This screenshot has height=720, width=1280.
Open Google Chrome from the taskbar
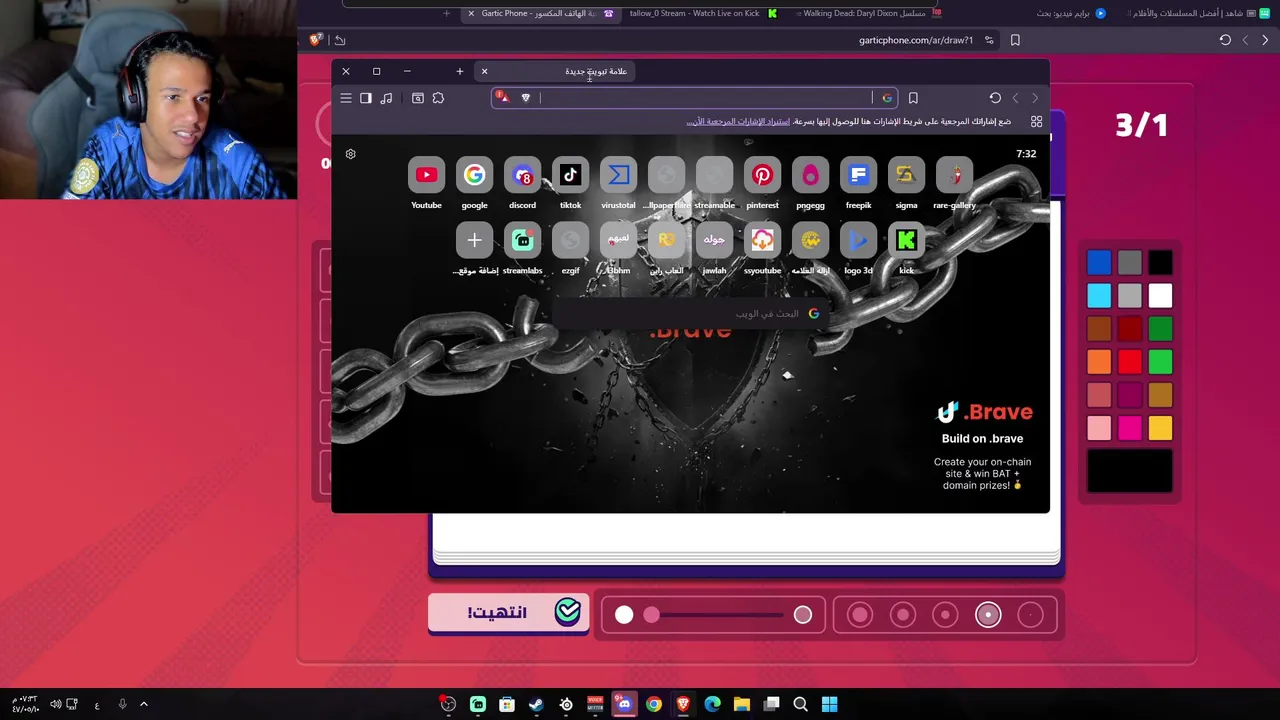653,704
